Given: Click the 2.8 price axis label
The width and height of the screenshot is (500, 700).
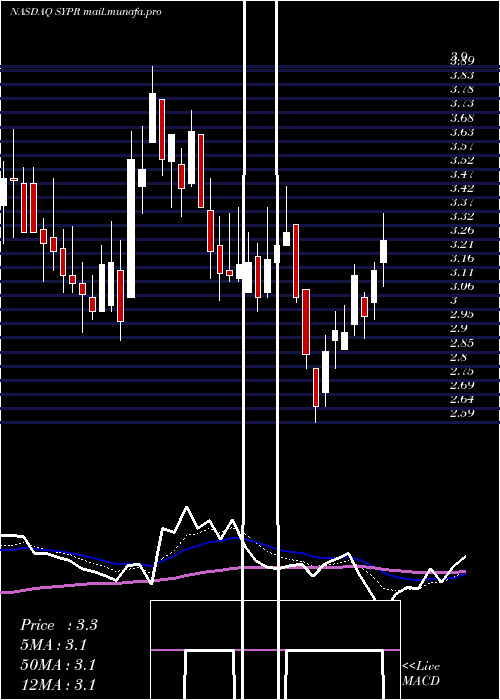Looking at the screenshot, I should pyautogui.click(x=458, y=357).
